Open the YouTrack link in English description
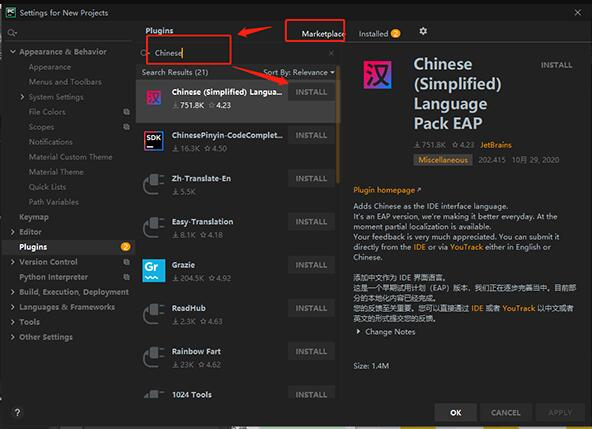The image size is (592, 429). click(x=466, y=247)
